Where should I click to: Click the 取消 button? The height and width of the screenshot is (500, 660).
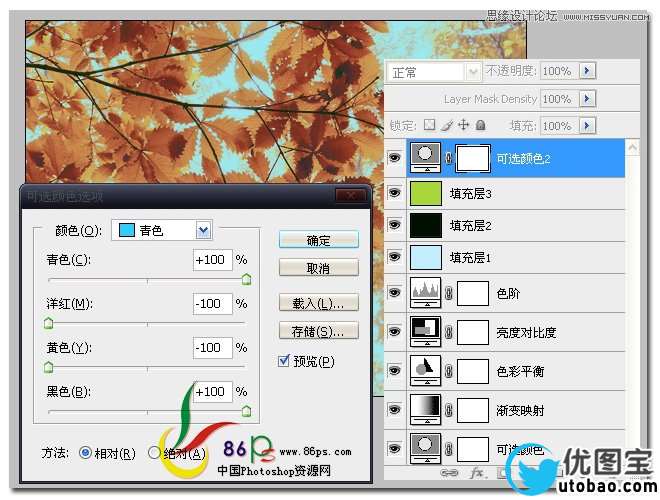tap(319, 268)
